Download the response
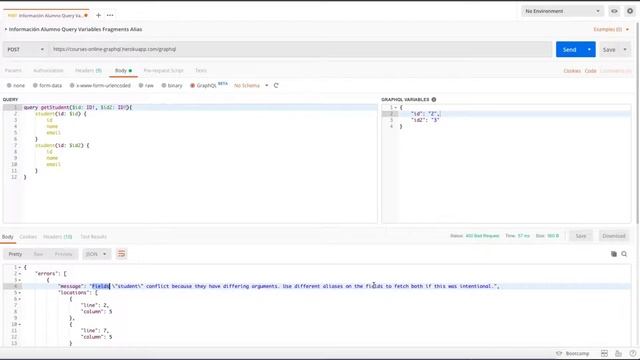Viewport: 640px width, 360px height. tap(613, 236)
